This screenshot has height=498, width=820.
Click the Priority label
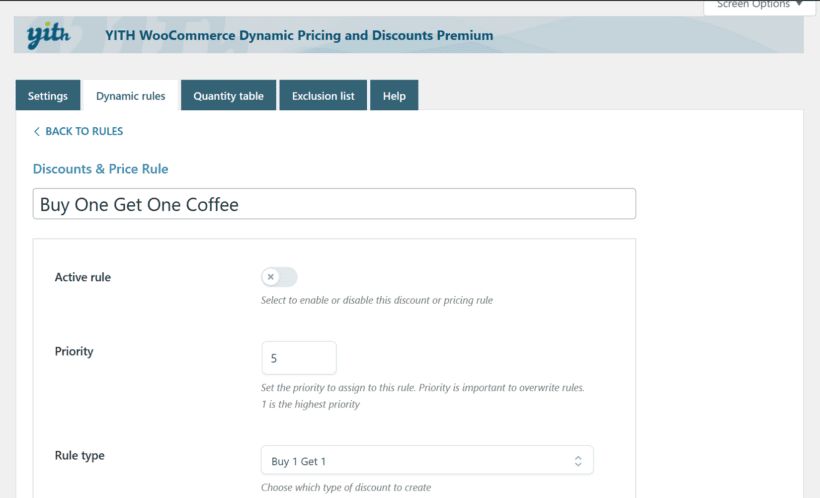pyautogui.click(x=74, y=351)
